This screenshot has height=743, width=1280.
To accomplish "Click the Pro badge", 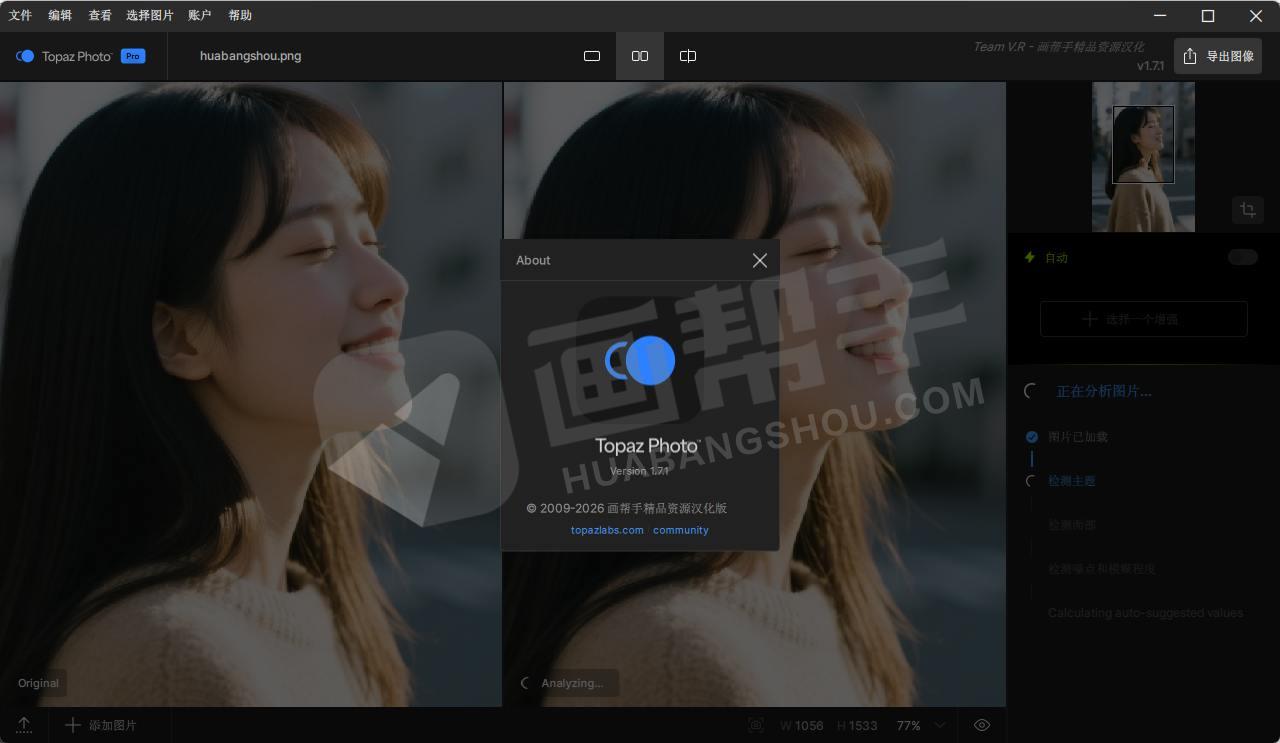I will coord(133,56).
